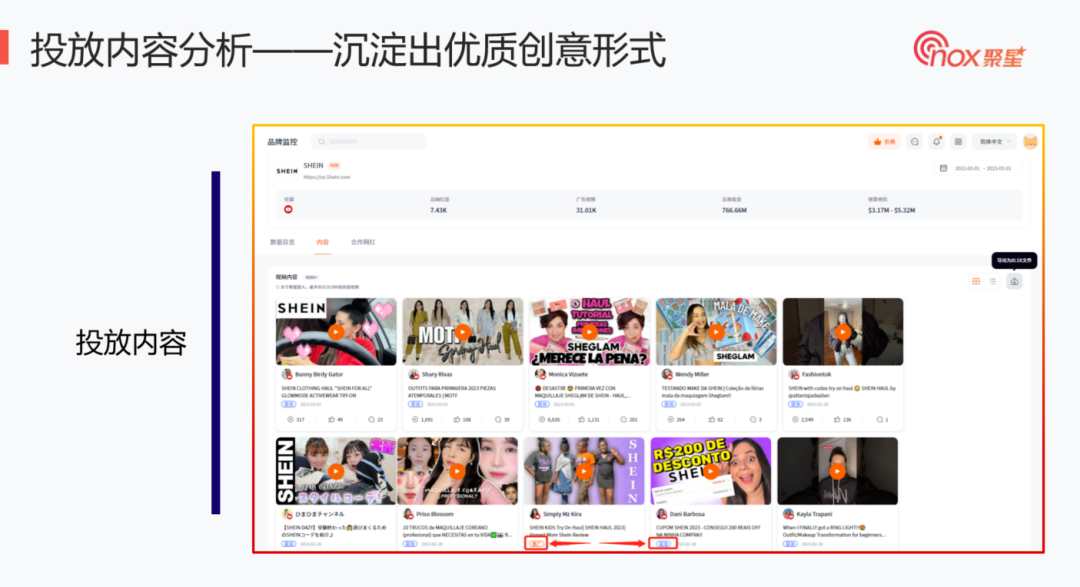Open the notification bell with red badge

[937, 142]
